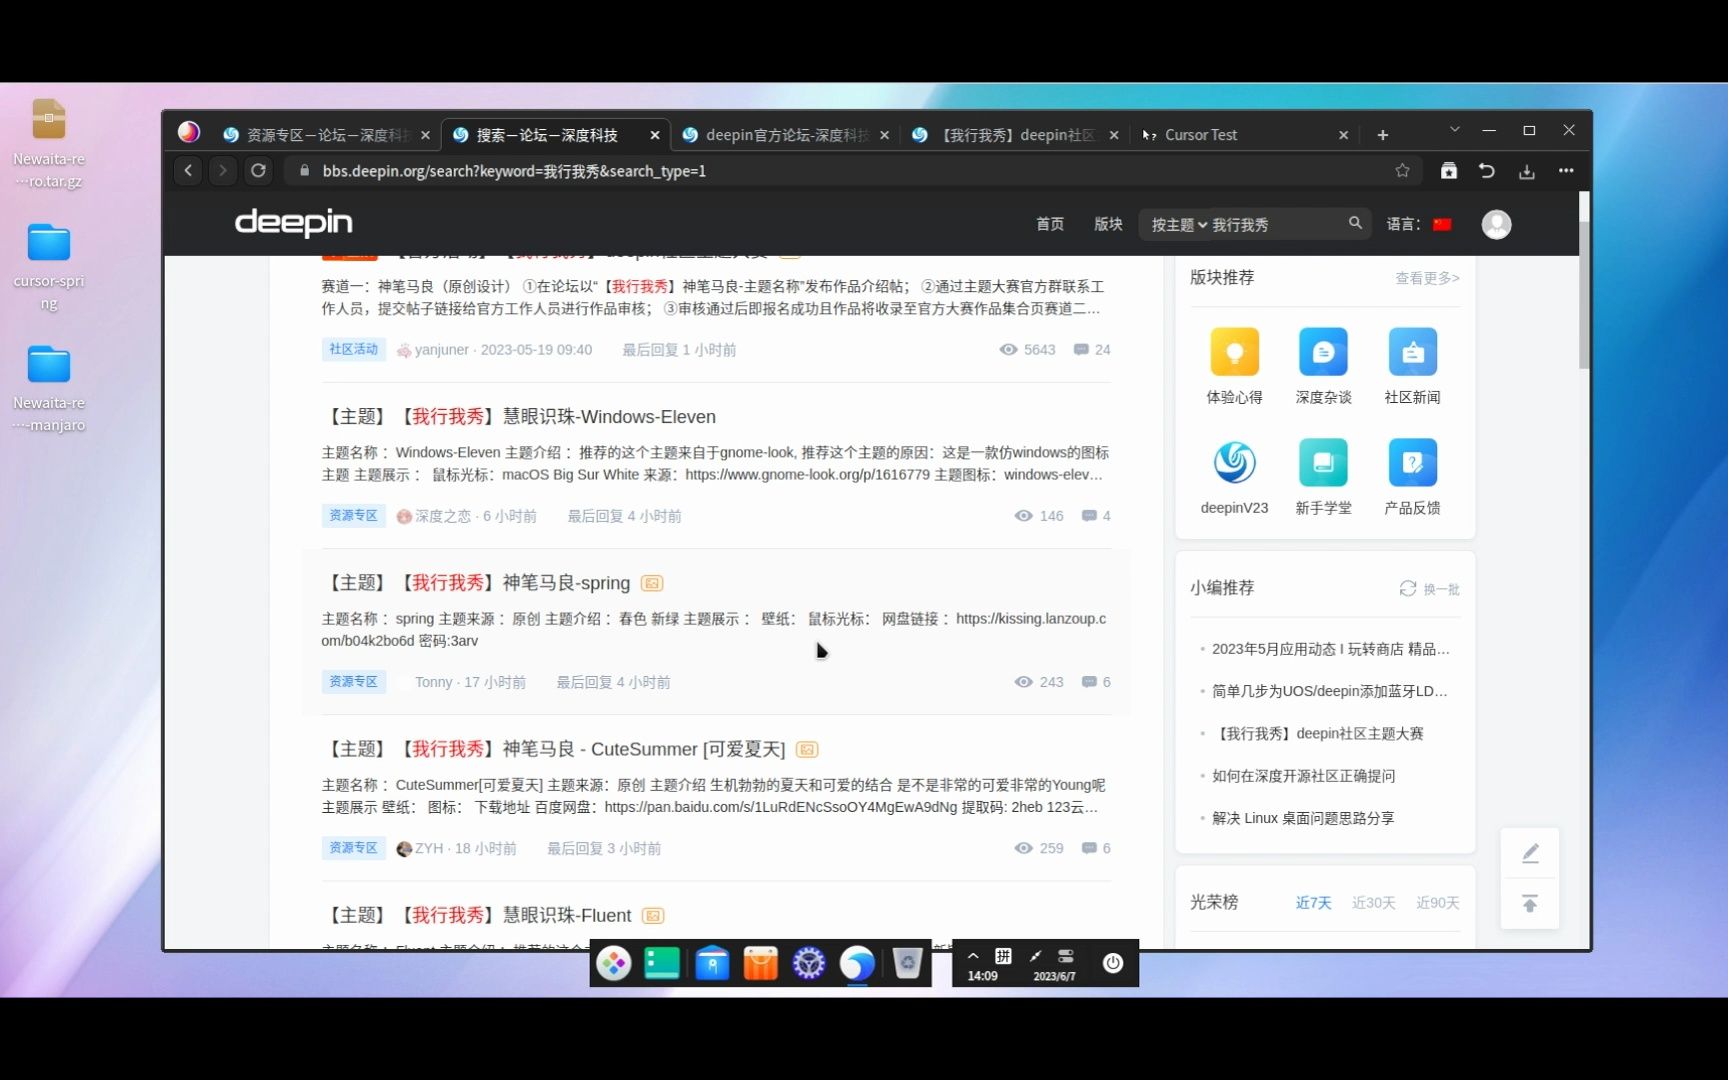Click 查看更多> in 版块推荐
The height and width of the screenshot is (1080, 1728).
pos(1427,278)
